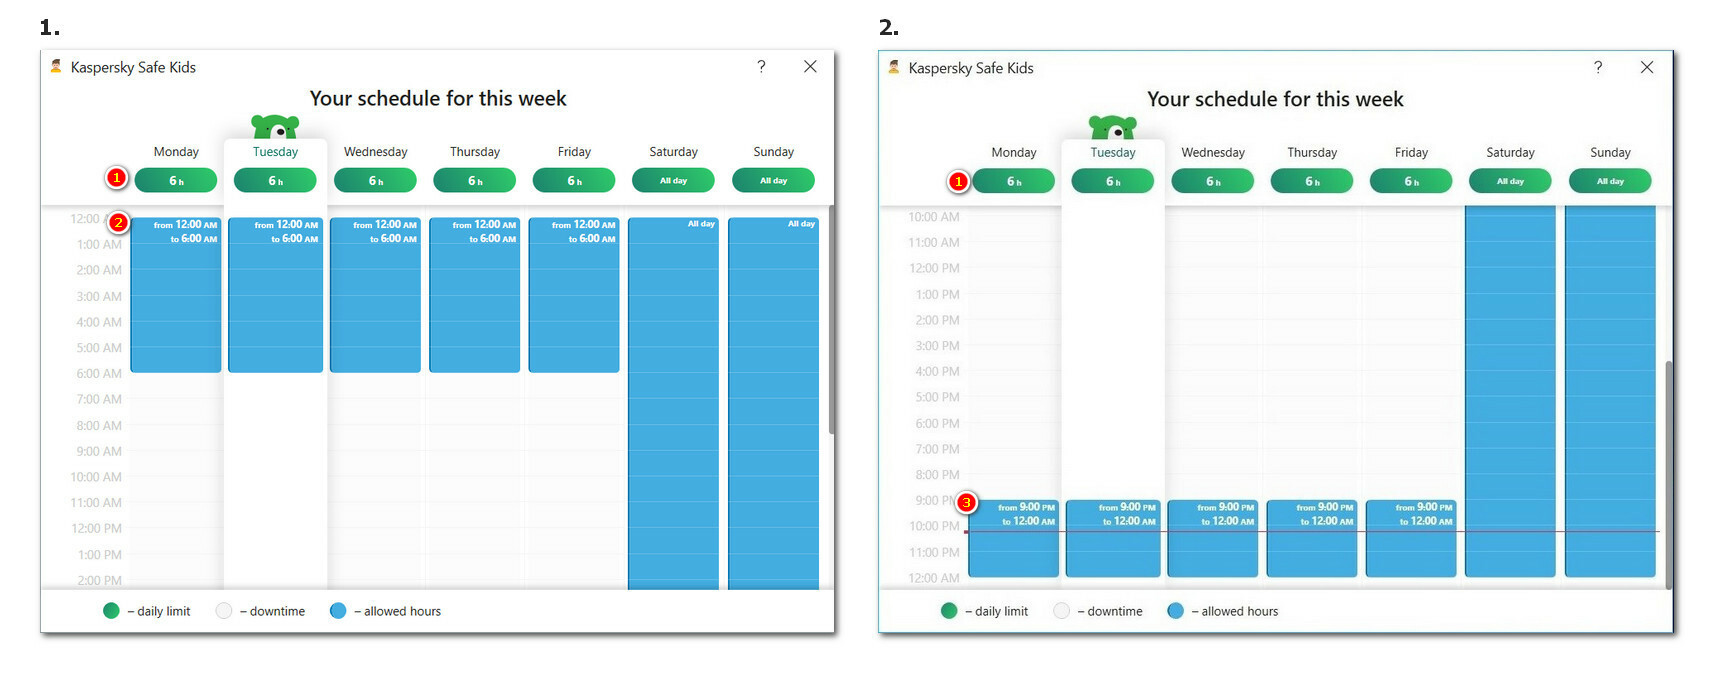Click Sunday's All day limit pill in the second window

1610,181
